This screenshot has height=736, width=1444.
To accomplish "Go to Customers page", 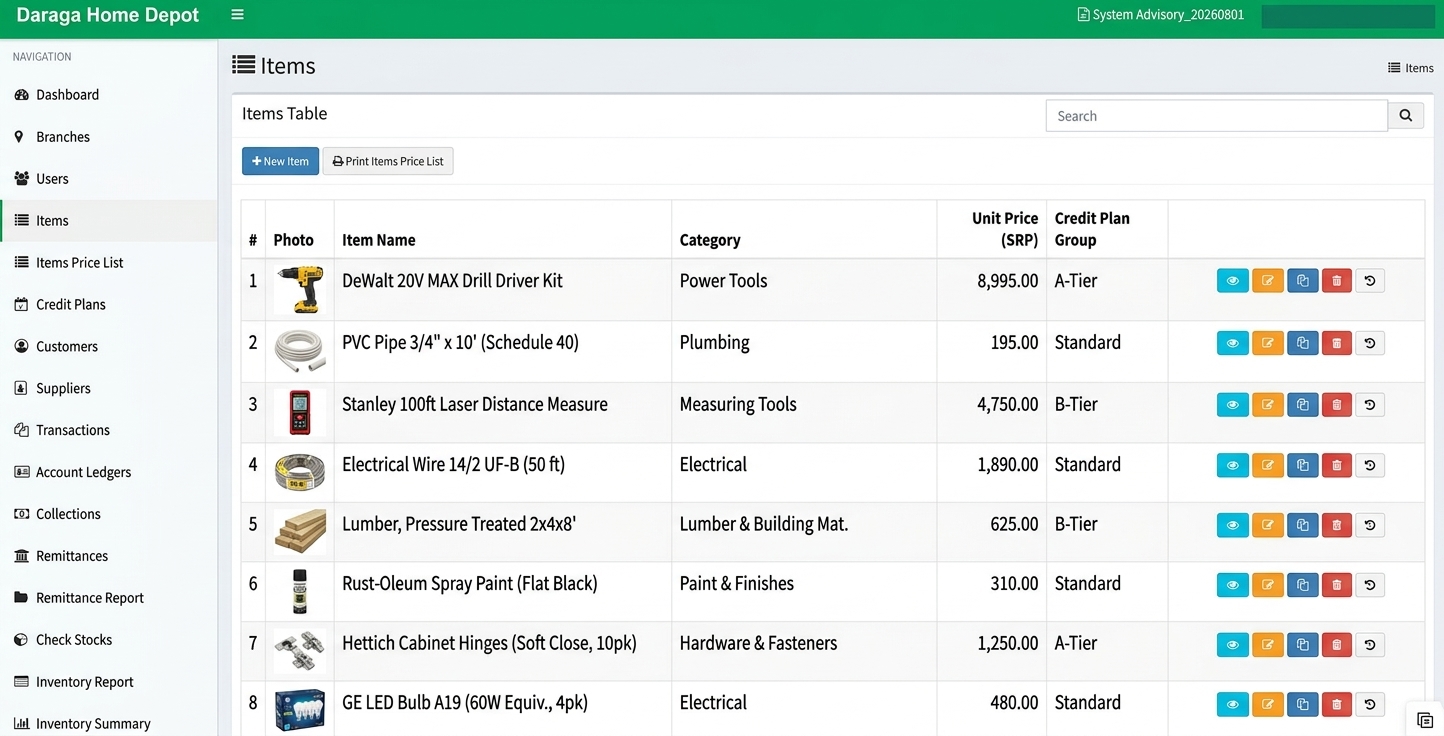I will (x=108, y=347).
